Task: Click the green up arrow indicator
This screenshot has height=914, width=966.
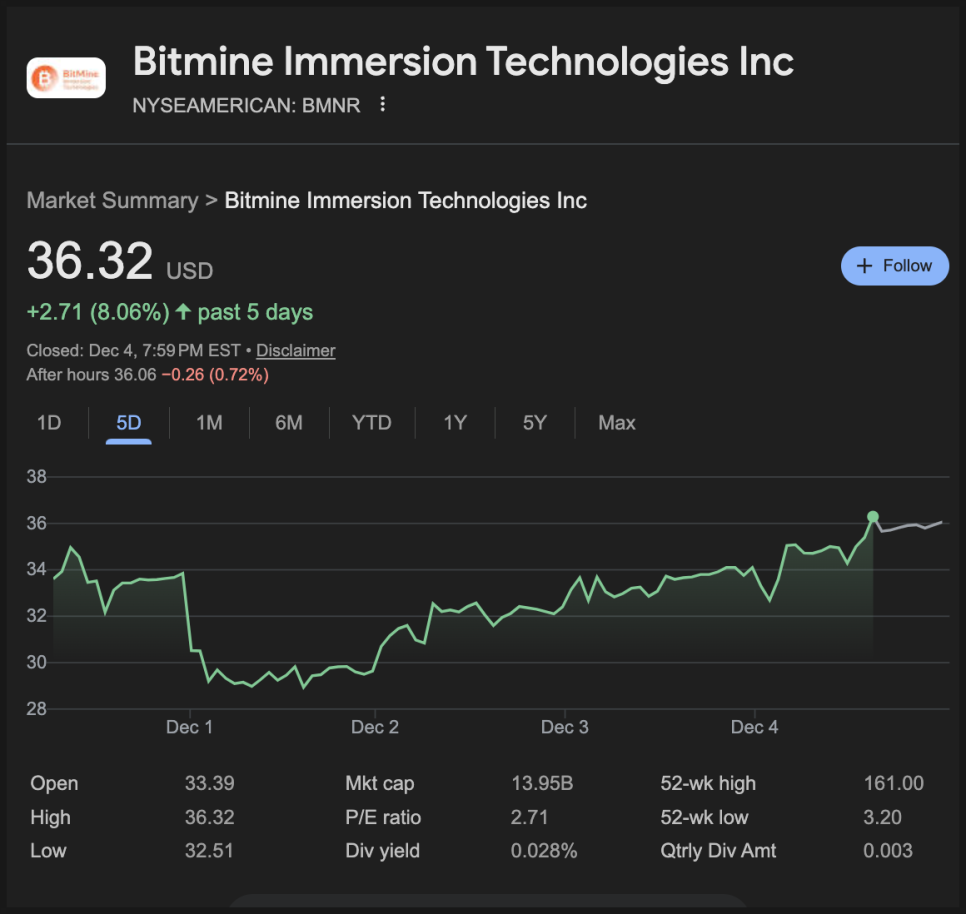Action: coord(183,312)
